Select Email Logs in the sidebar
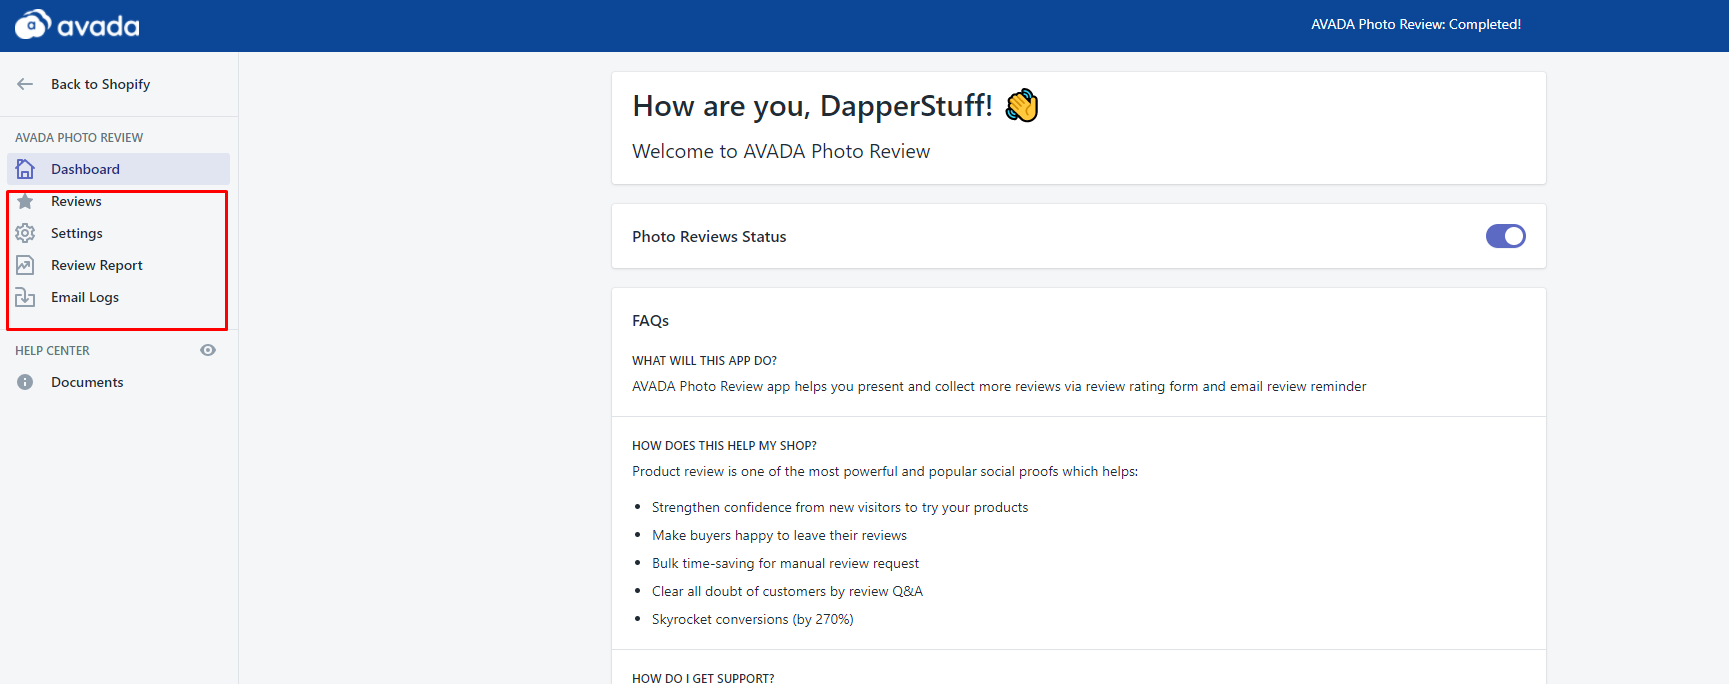Viewport: 1729px width, 684px height. tap(118, 297)
